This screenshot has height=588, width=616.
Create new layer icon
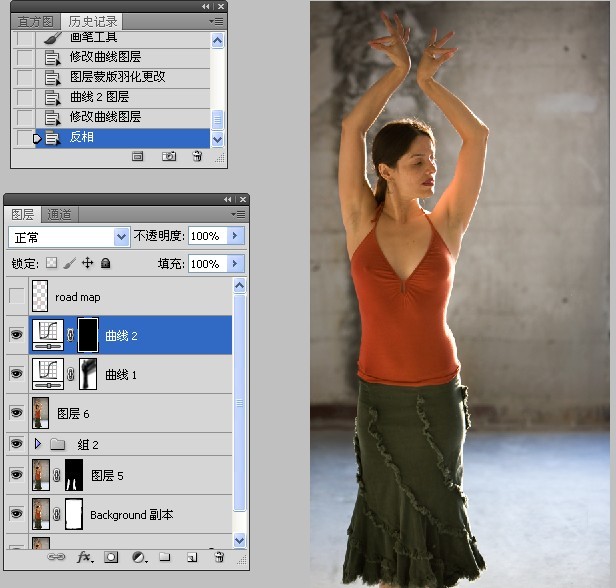(192, 557)
